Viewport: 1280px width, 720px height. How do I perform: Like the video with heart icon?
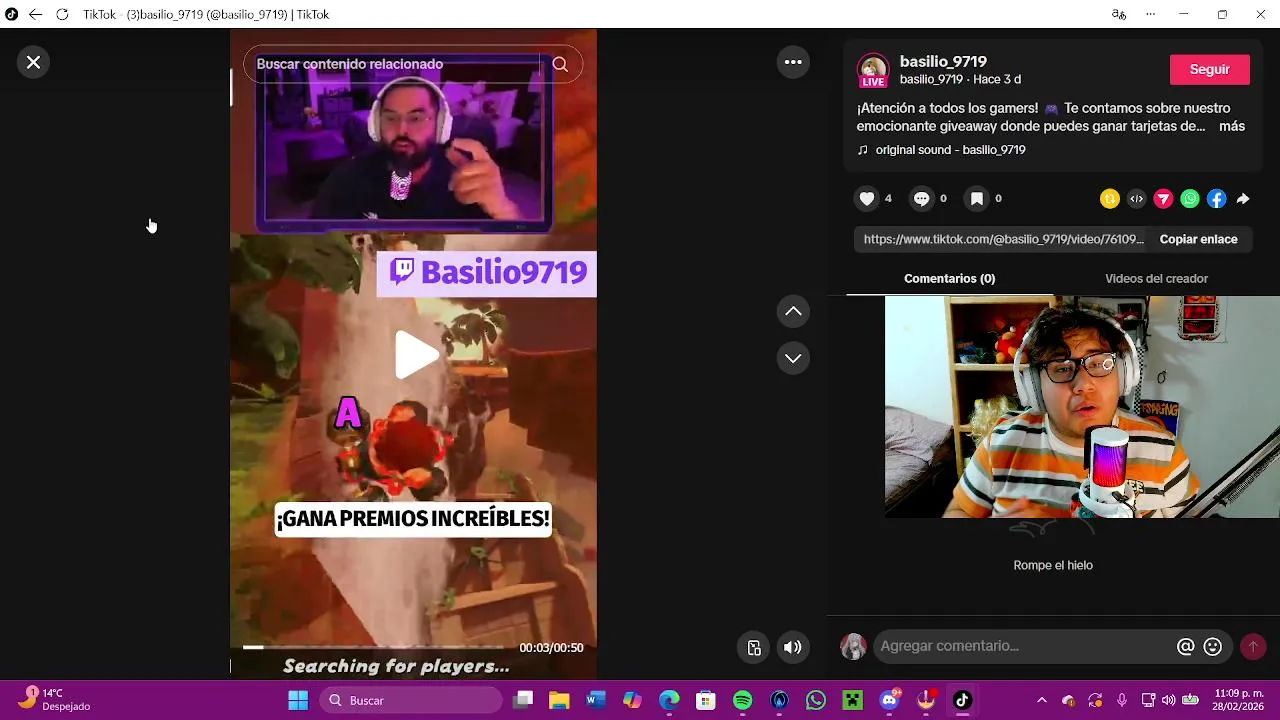click(x=867, y=199)
